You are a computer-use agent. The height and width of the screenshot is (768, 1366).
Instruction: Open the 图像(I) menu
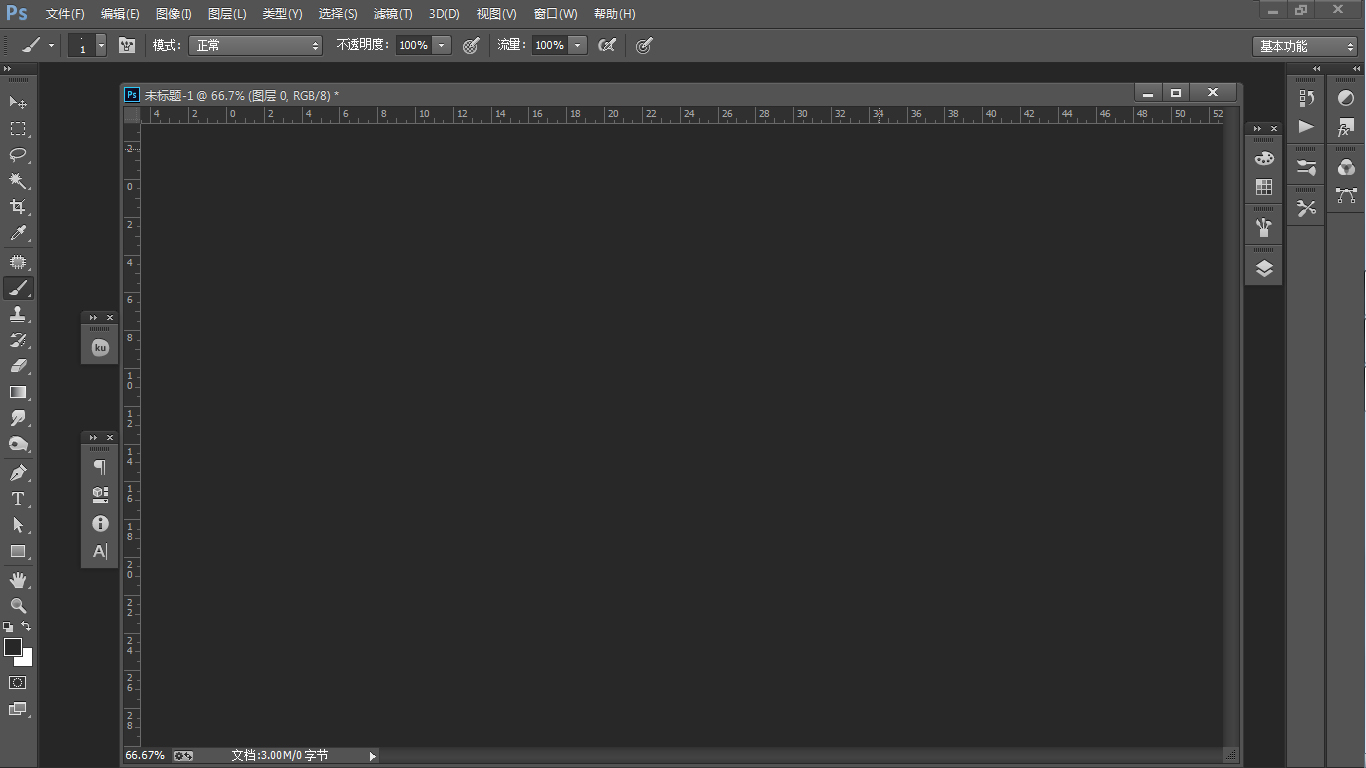174,14
